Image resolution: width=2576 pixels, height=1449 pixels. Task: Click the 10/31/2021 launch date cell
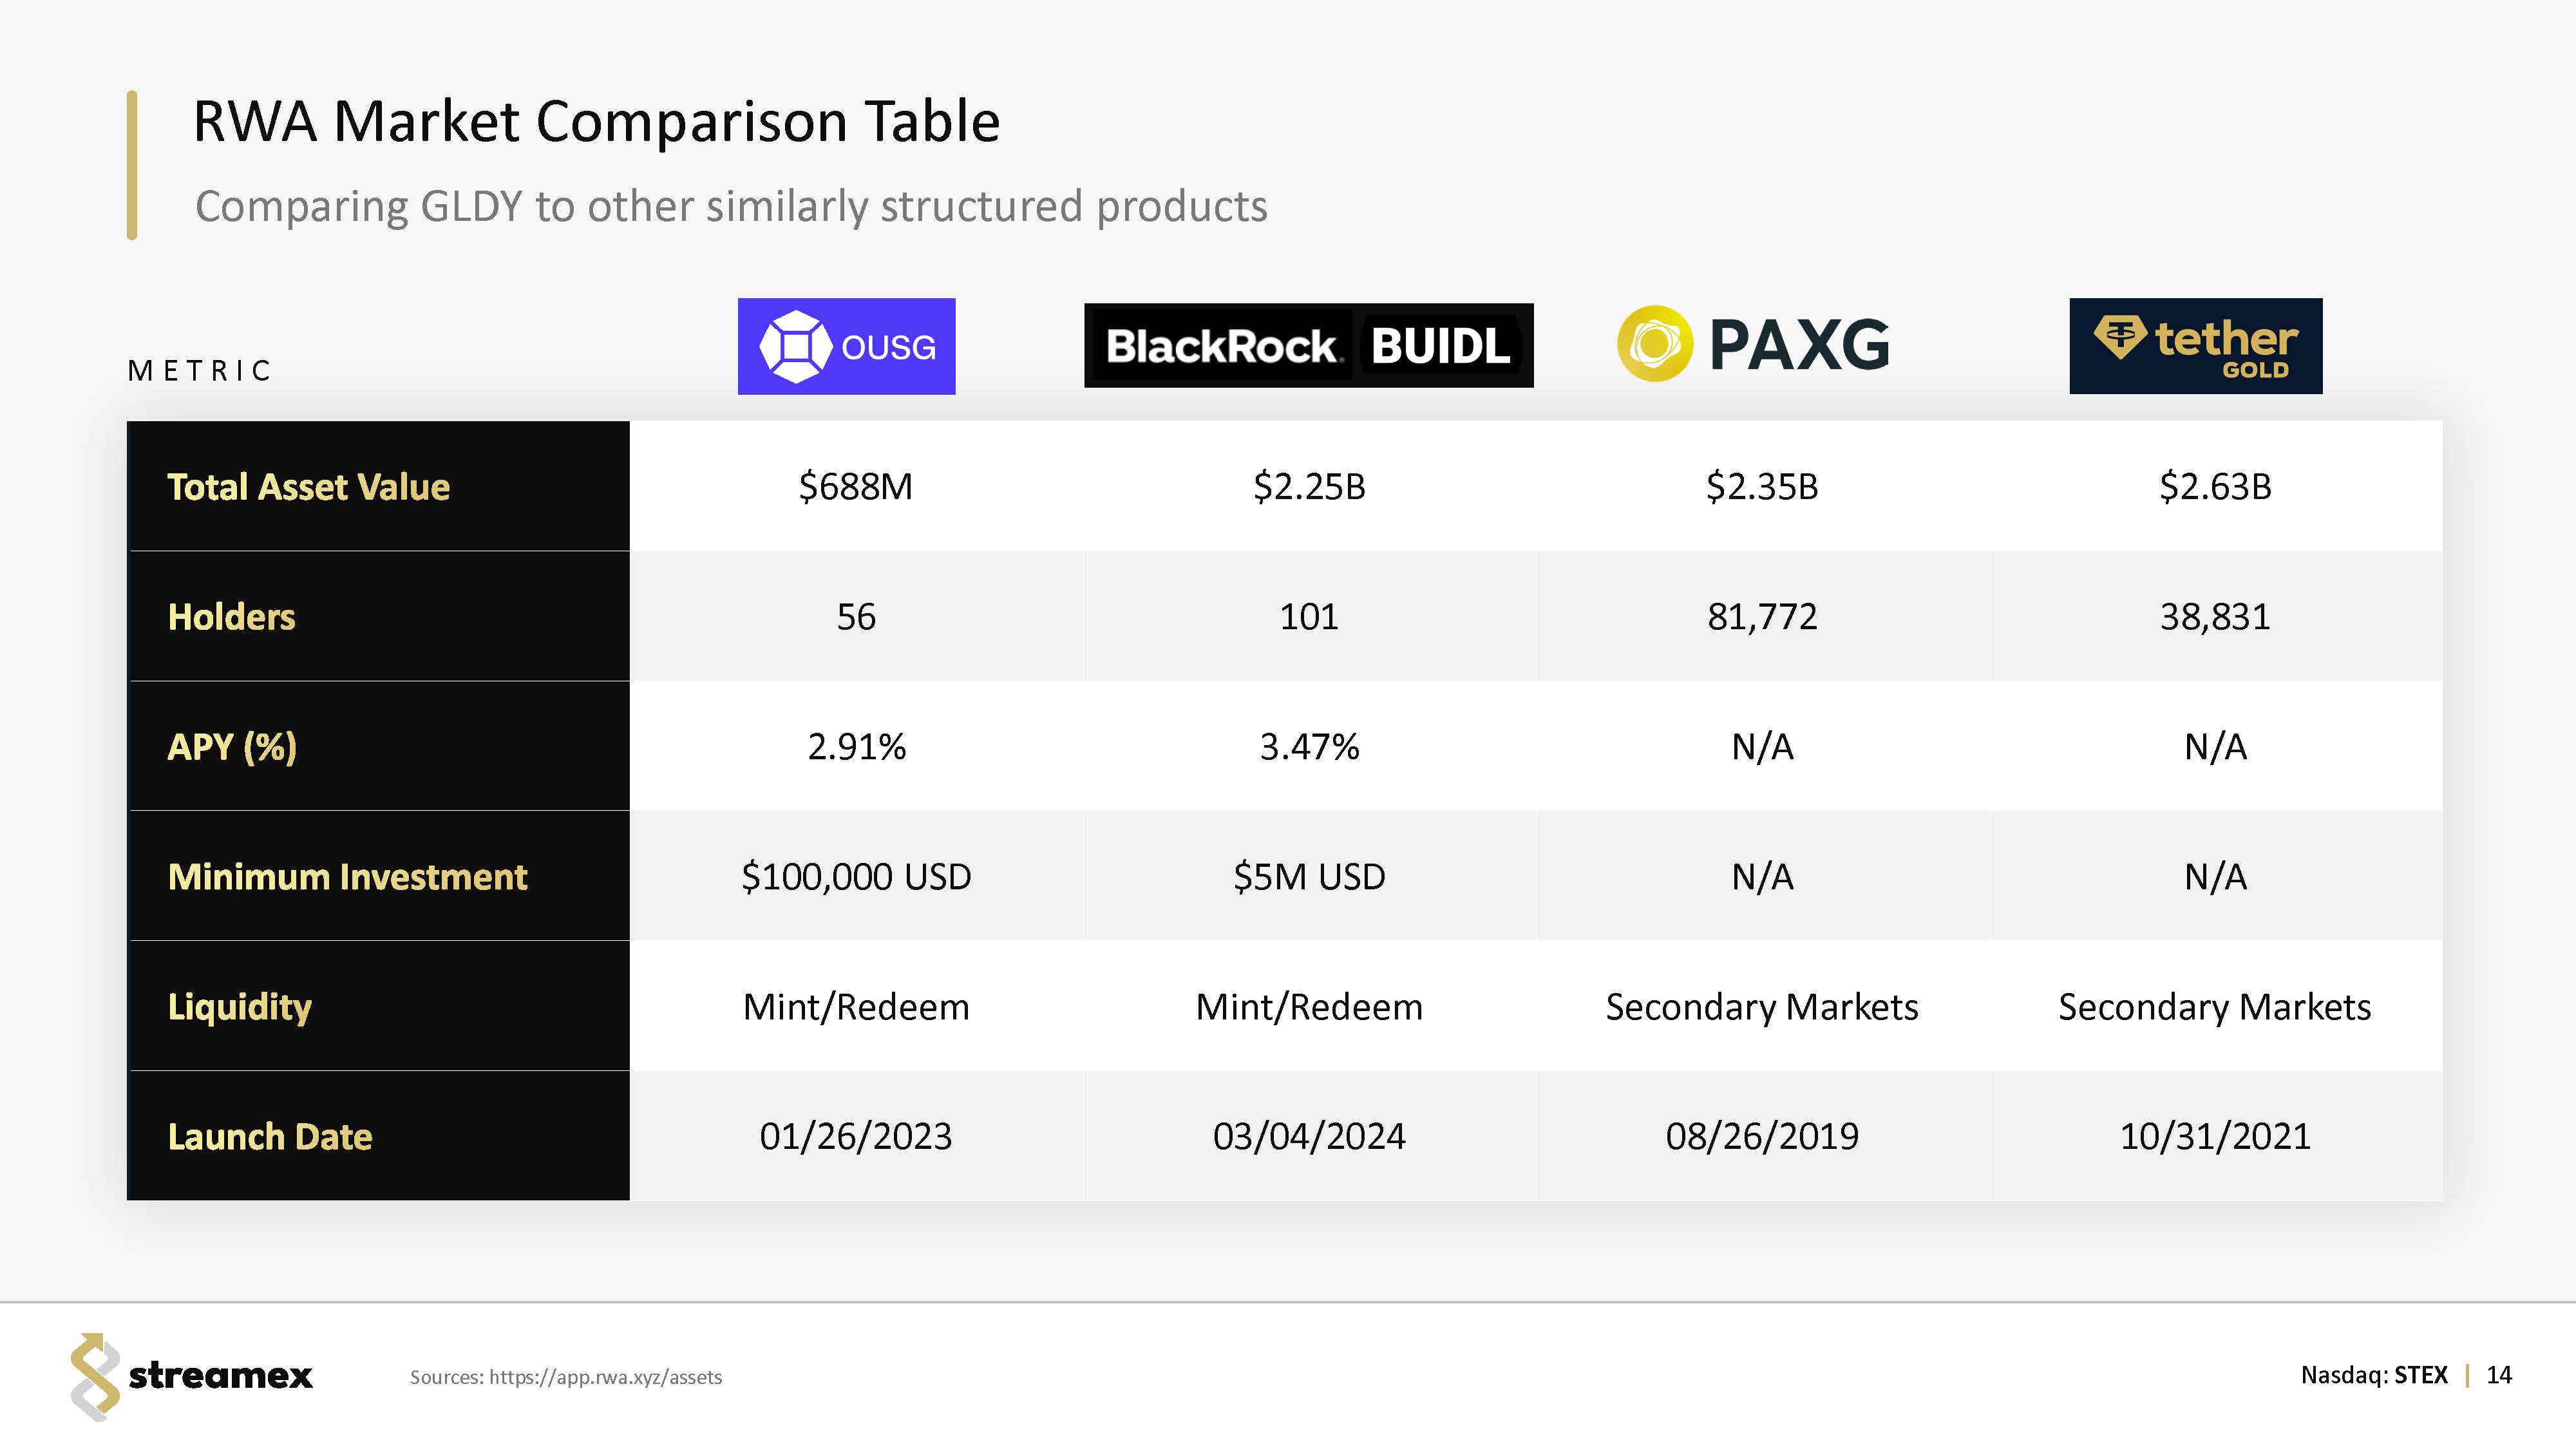2215,1137
